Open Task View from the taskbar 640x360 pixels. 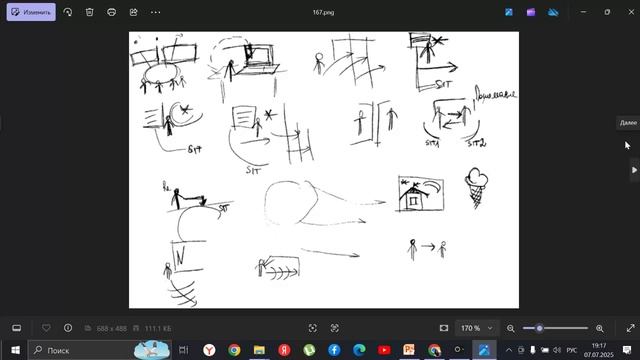click(184, 350)
